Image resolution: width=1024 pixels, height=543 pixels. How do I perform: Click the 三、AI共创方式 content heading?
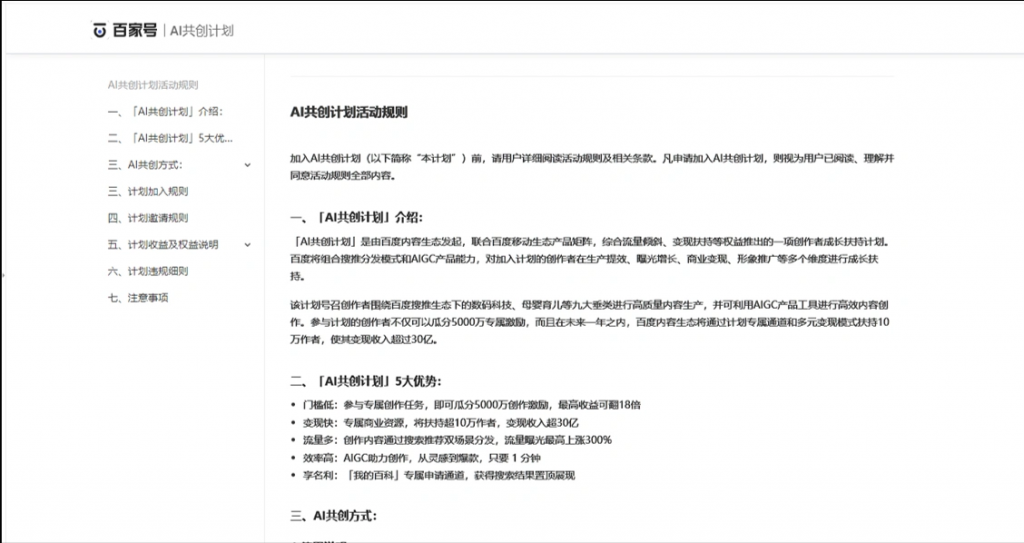click(333, 516)
